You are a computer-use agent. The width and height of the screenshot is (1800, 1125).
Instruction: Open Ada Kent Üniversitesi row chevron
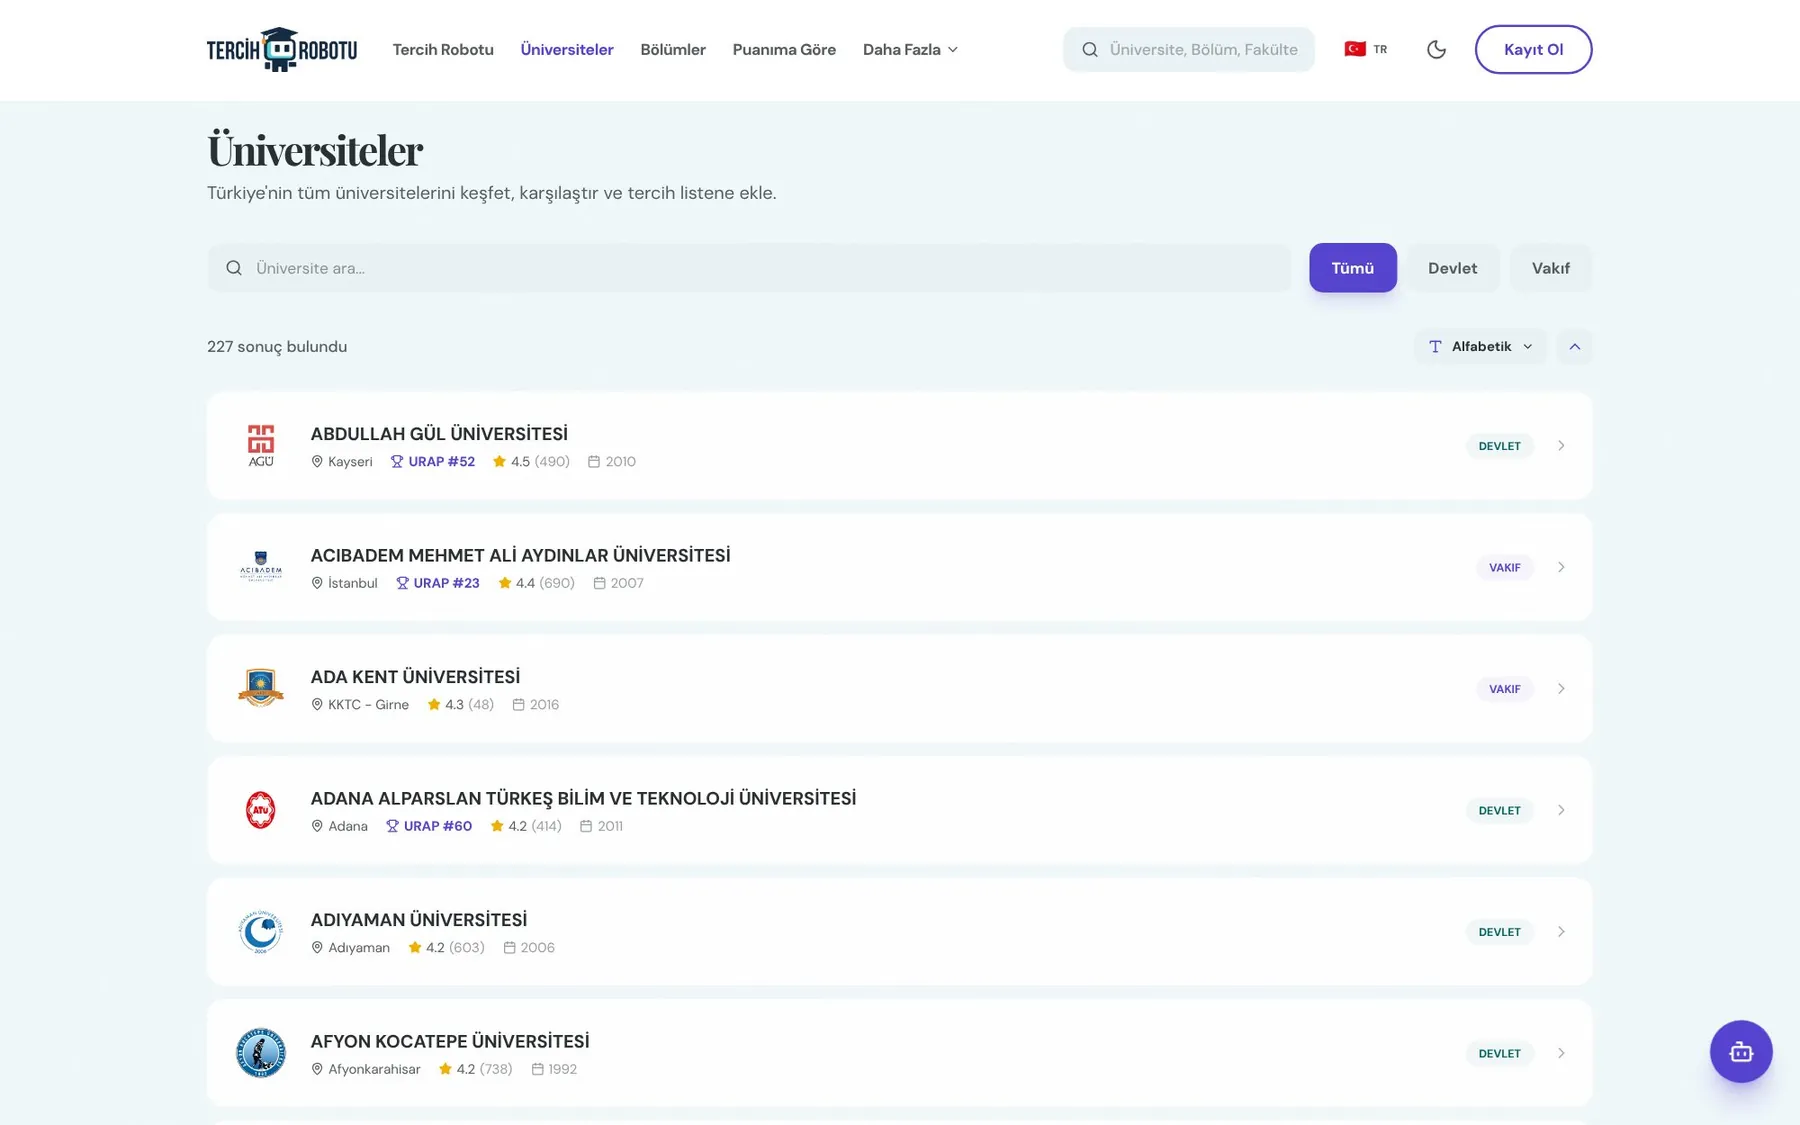pyautogui.click(x=1561, y=688)
